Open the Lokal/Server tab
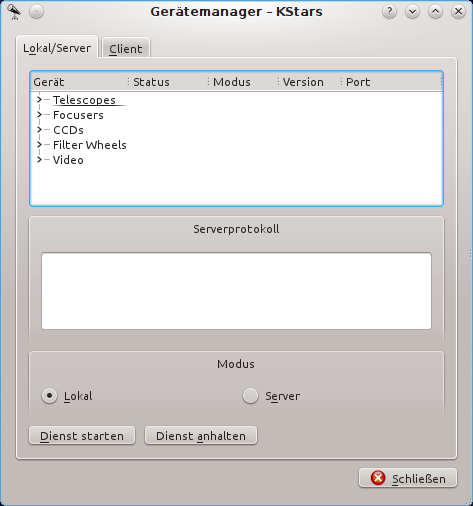 click(x=57, y=47)
